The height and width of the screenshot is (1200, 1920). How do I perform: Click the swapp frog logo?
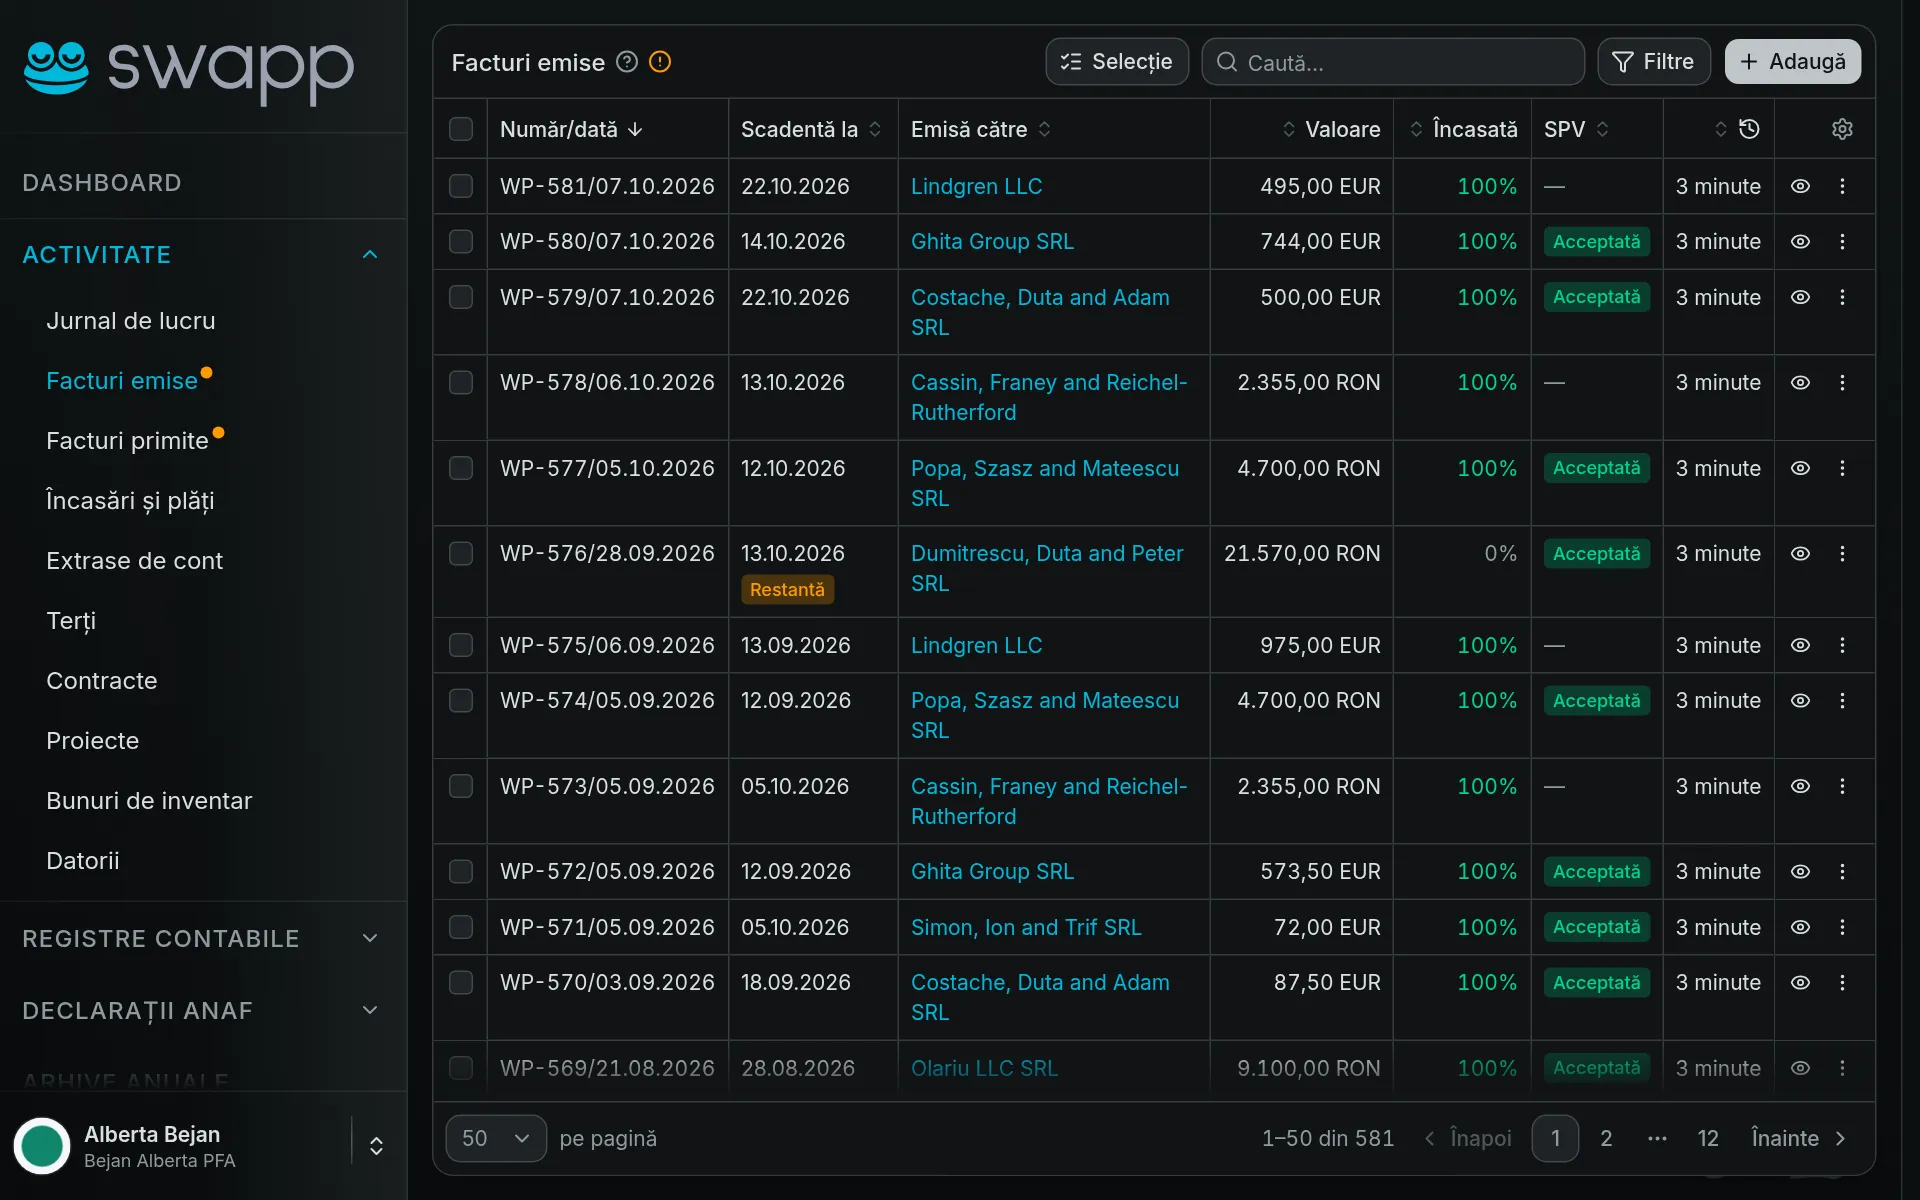tap(57, 68)
